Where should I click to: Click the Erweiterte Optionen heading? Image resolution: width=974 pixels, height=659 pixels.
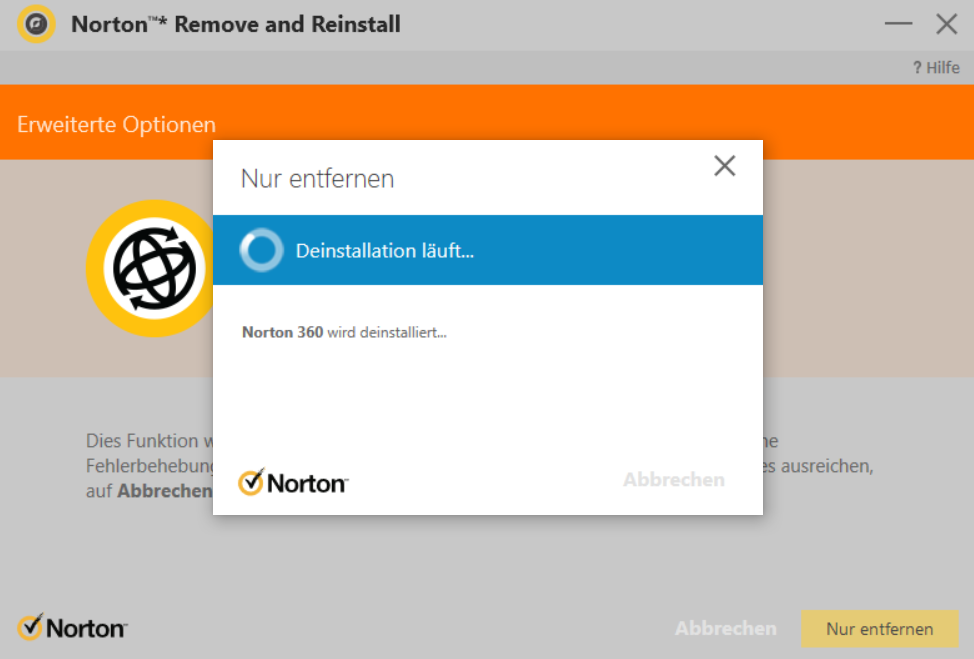tap(116, 124)
